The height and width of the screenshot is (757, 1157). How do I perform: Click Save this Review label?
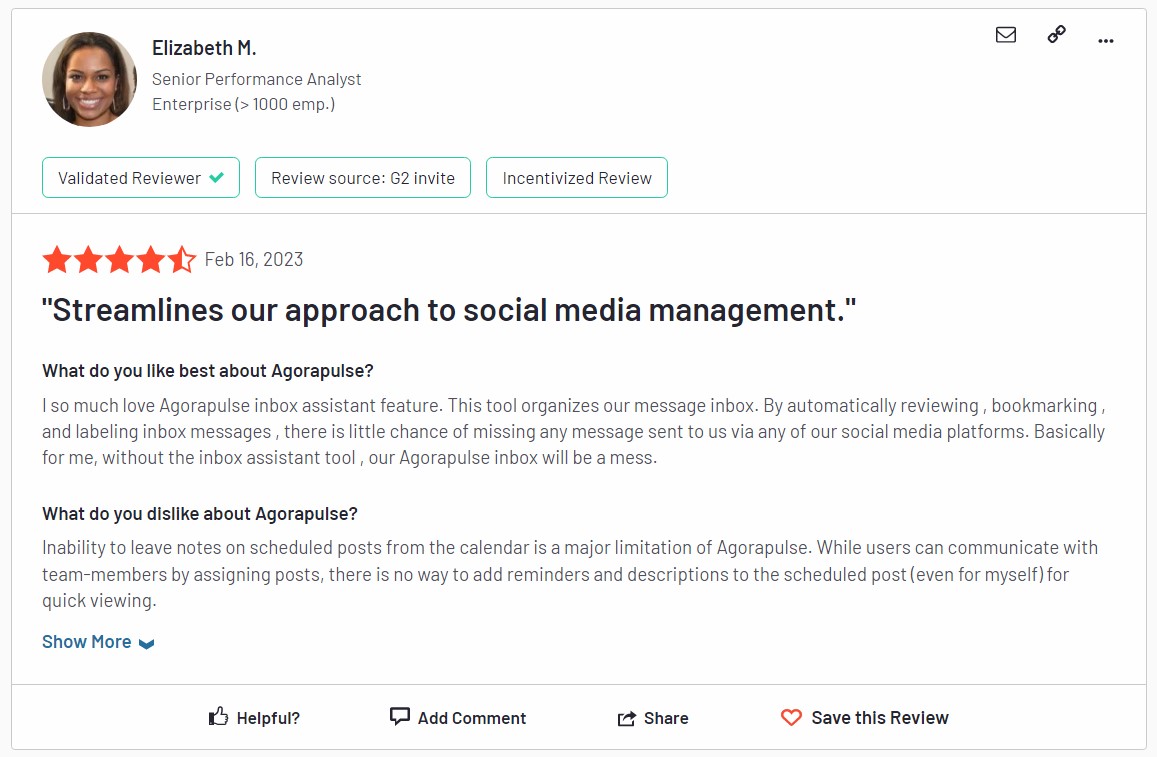point(880,718)
